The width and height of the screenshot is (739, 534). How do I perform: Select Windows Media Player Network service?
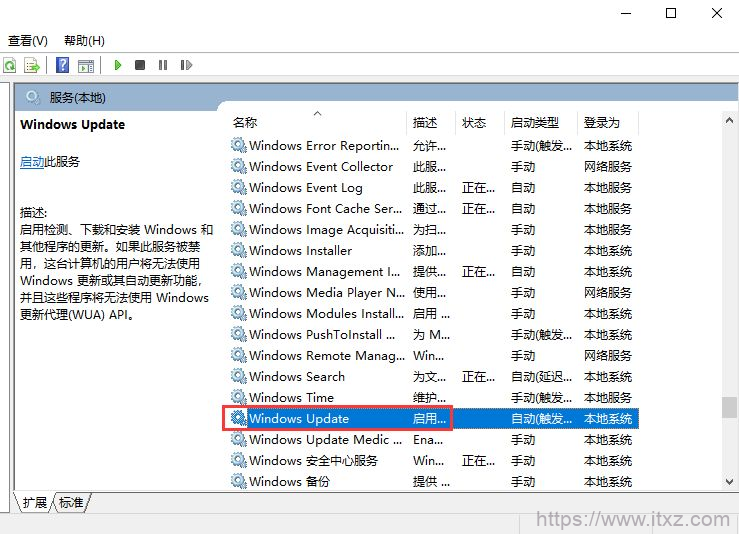pos(434,293)
